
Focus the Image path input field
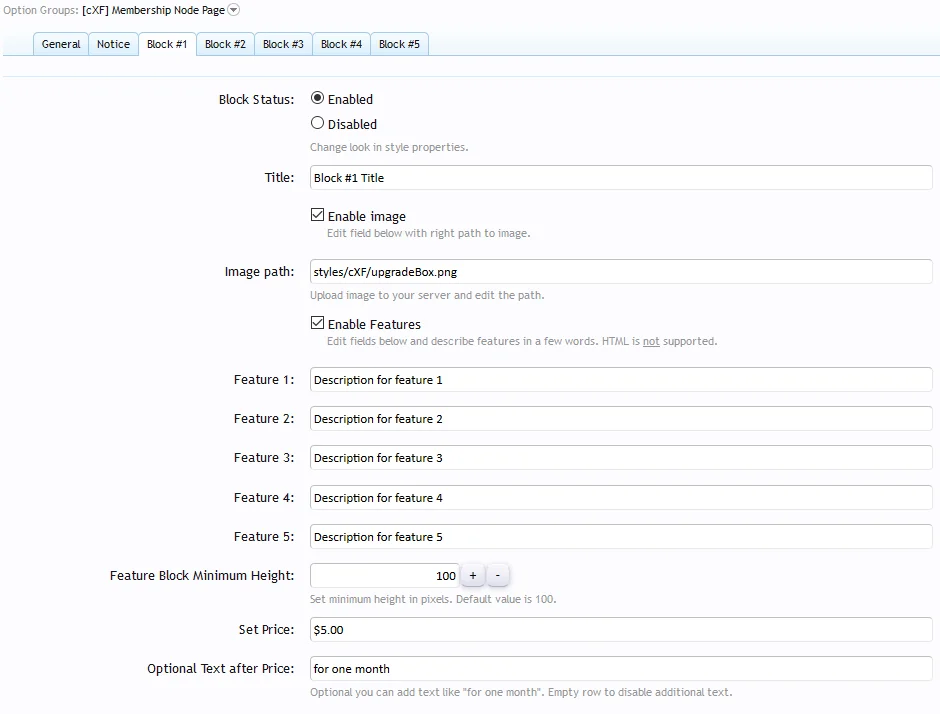point(620,272)
